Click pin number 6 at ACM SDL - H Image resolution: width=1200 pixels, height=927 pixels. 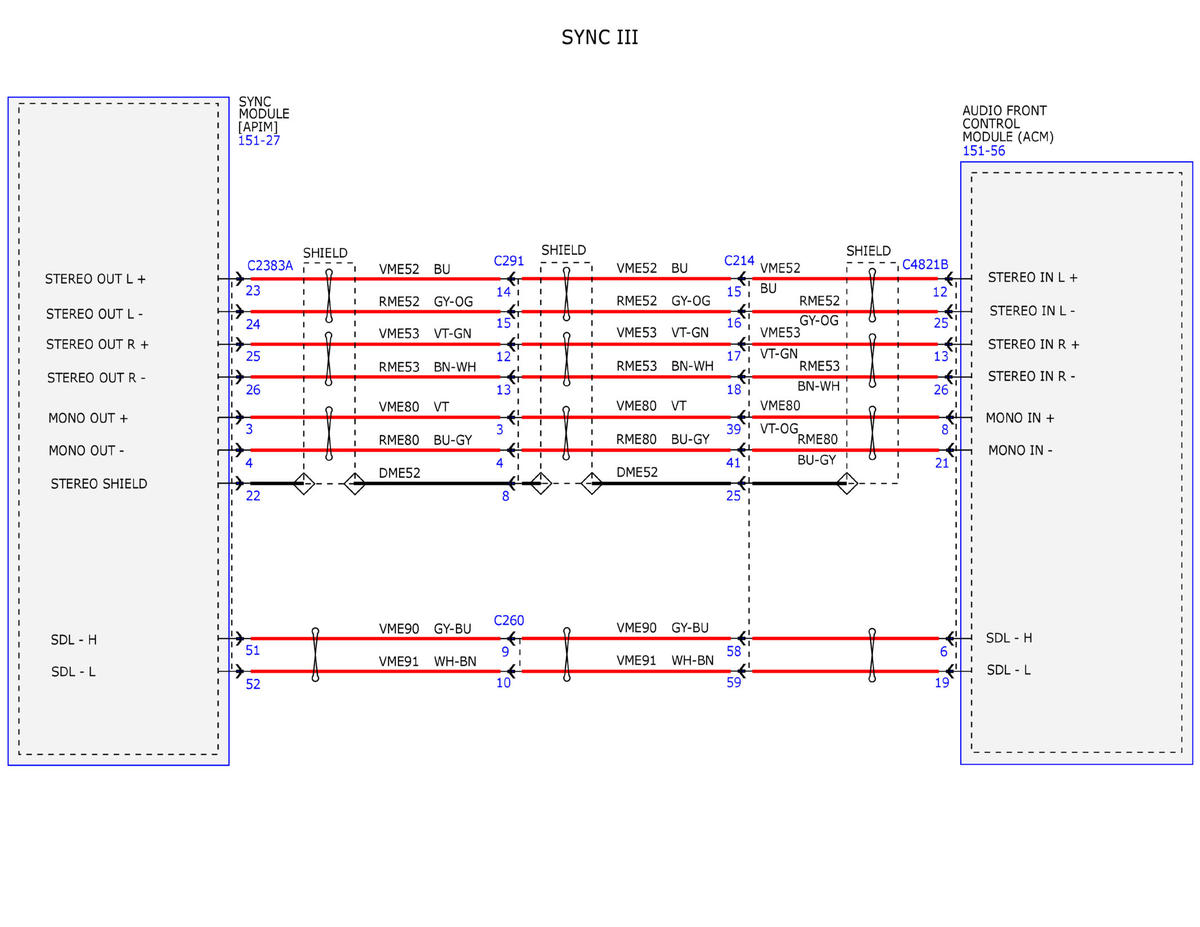pos(943,651)
